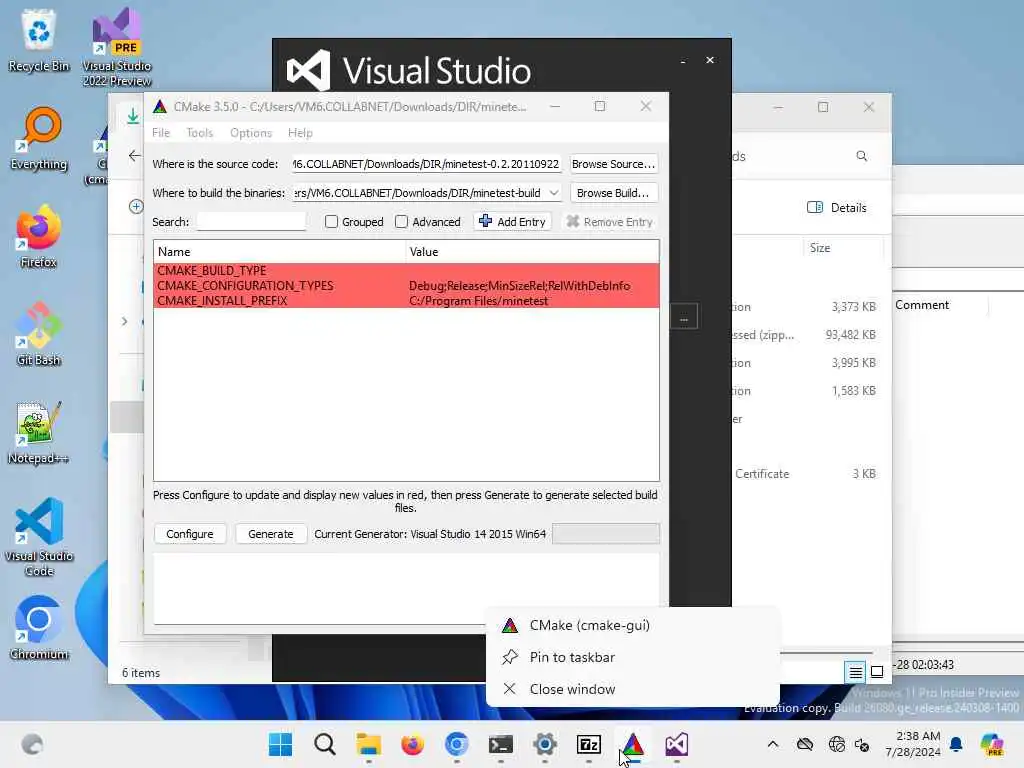Viewport: 1024px width, 768px height.
Task: Click the source code path field
Action: (x=426, y=164)
